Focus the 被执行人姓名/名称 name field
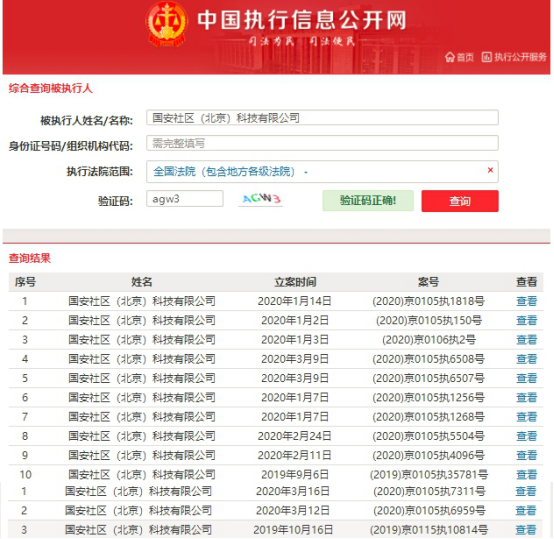554x539 pixels. [x=322, y=118]
